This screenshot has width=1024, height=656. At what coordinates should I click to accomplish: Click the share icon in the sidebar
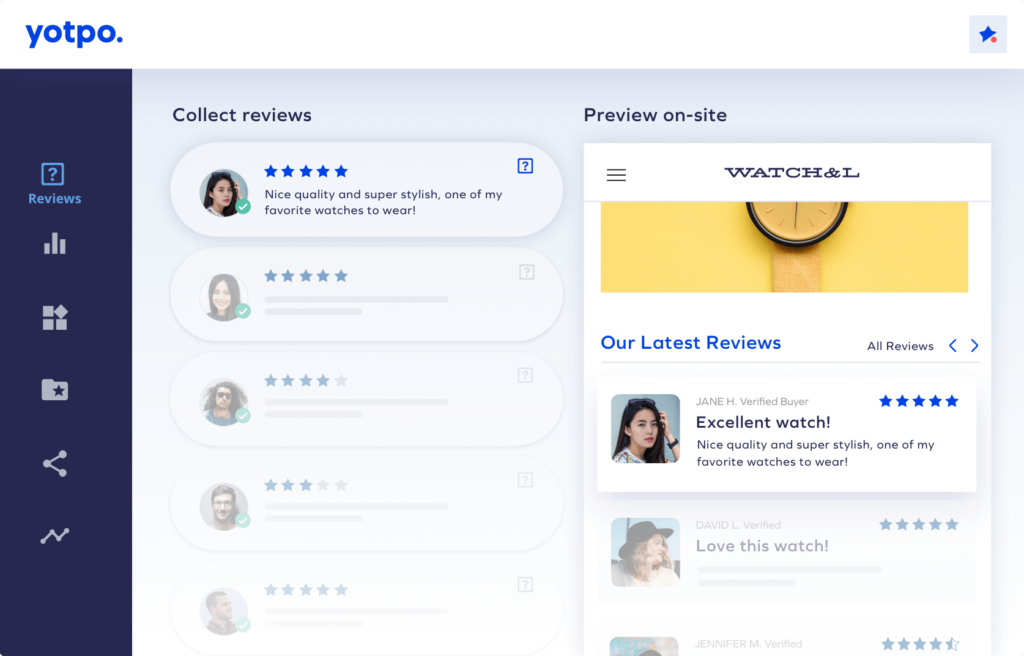53,463
